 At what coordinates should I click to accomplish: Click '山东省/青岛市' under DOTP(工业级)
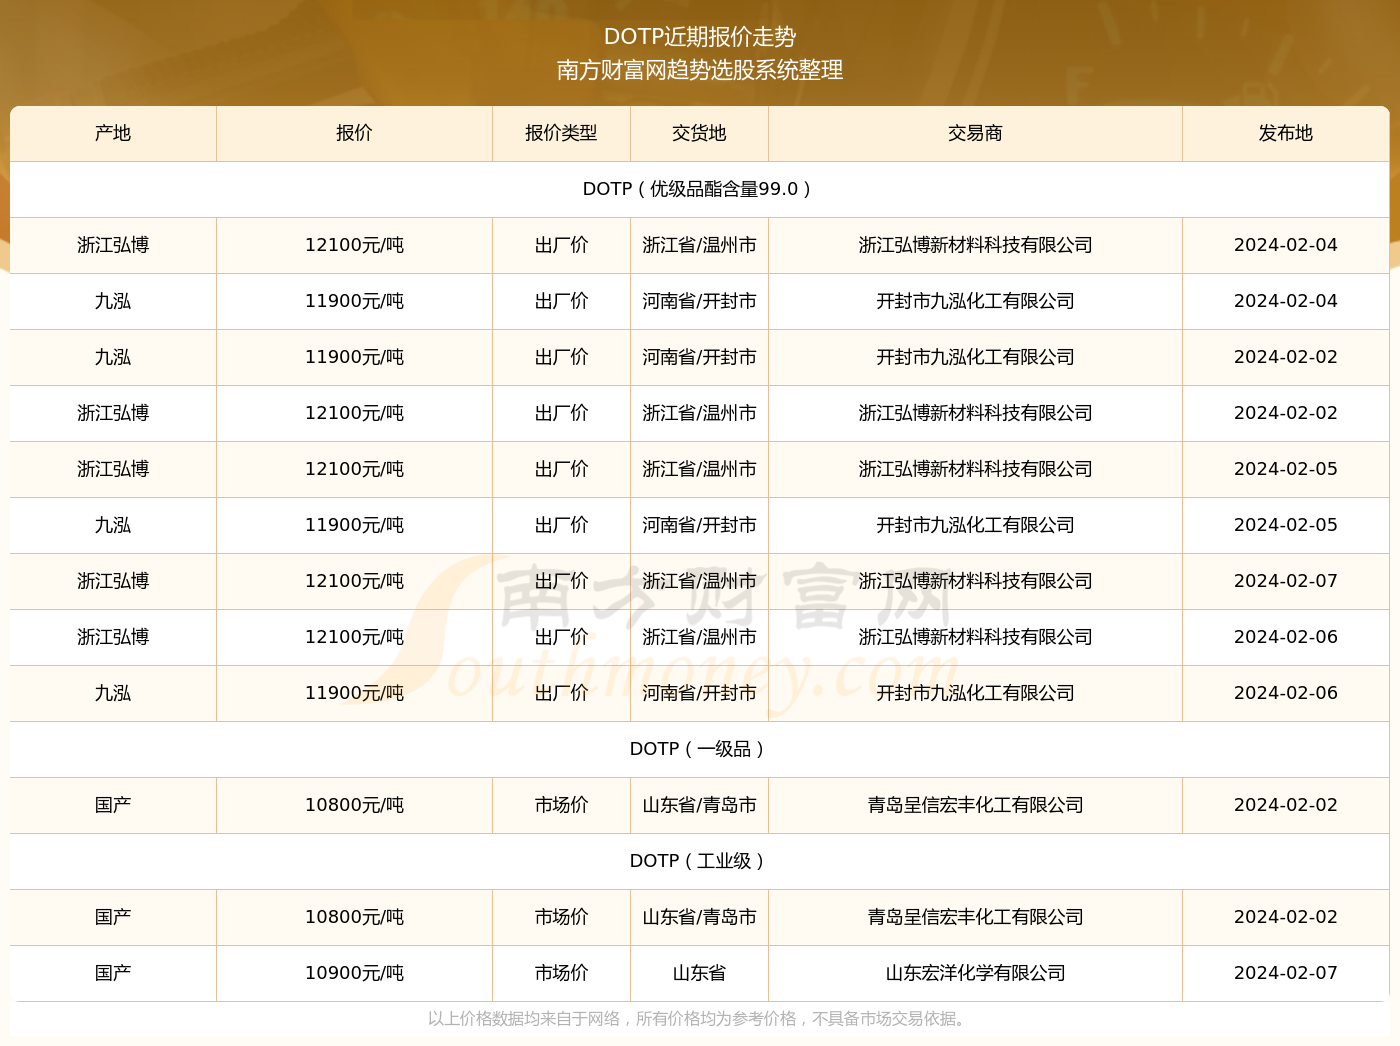coord(699,917)
